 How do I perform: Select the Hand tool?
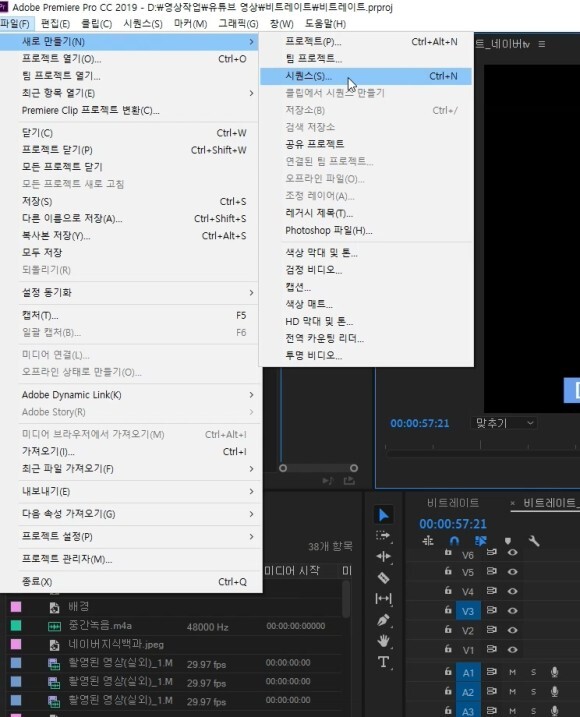(383, 641)
